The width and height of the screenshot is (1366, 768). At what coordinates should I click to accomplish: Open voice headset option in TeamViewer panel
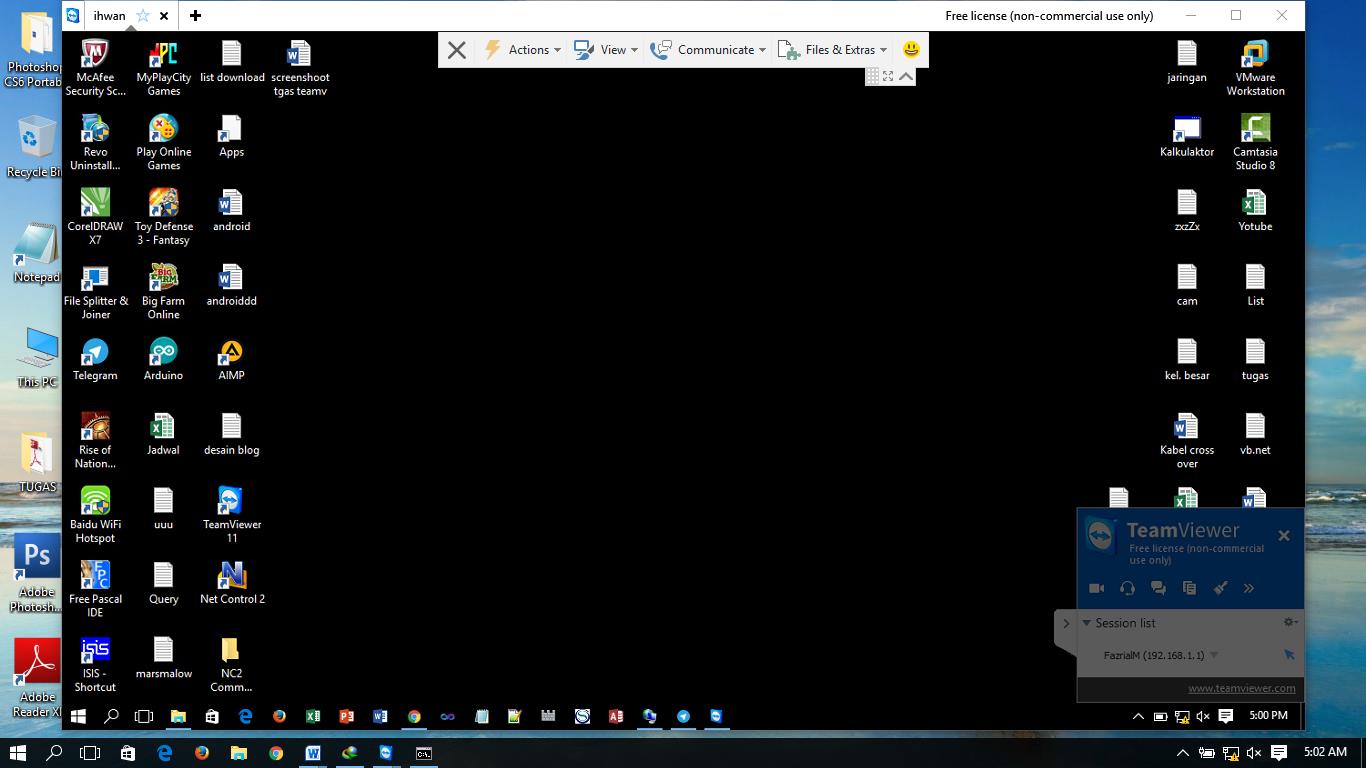tap(1127, 588)
